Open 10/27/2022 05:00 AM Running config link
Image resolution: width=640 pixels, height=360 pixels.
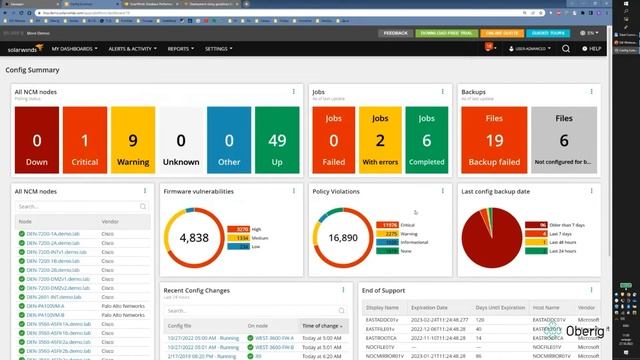pyautogui.click(x=203, y=338)
